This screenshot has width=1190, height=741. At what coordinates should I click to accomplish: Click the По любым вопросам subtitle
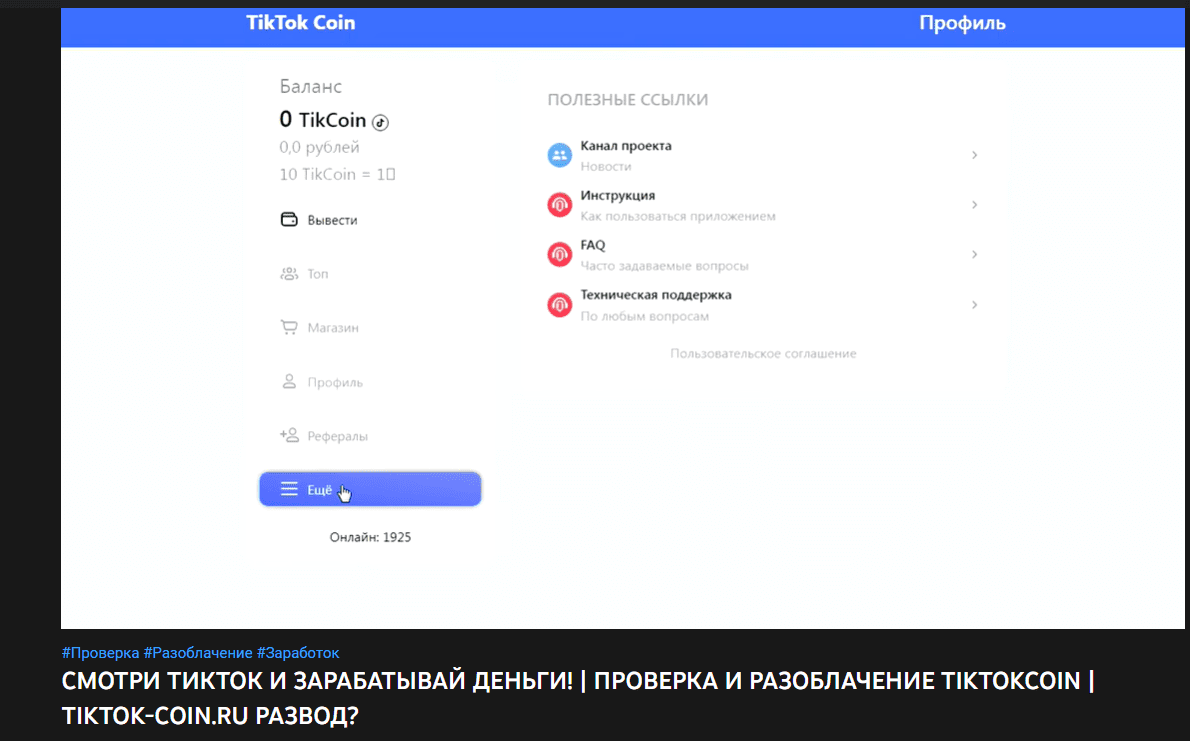click(x=645, y=317)
